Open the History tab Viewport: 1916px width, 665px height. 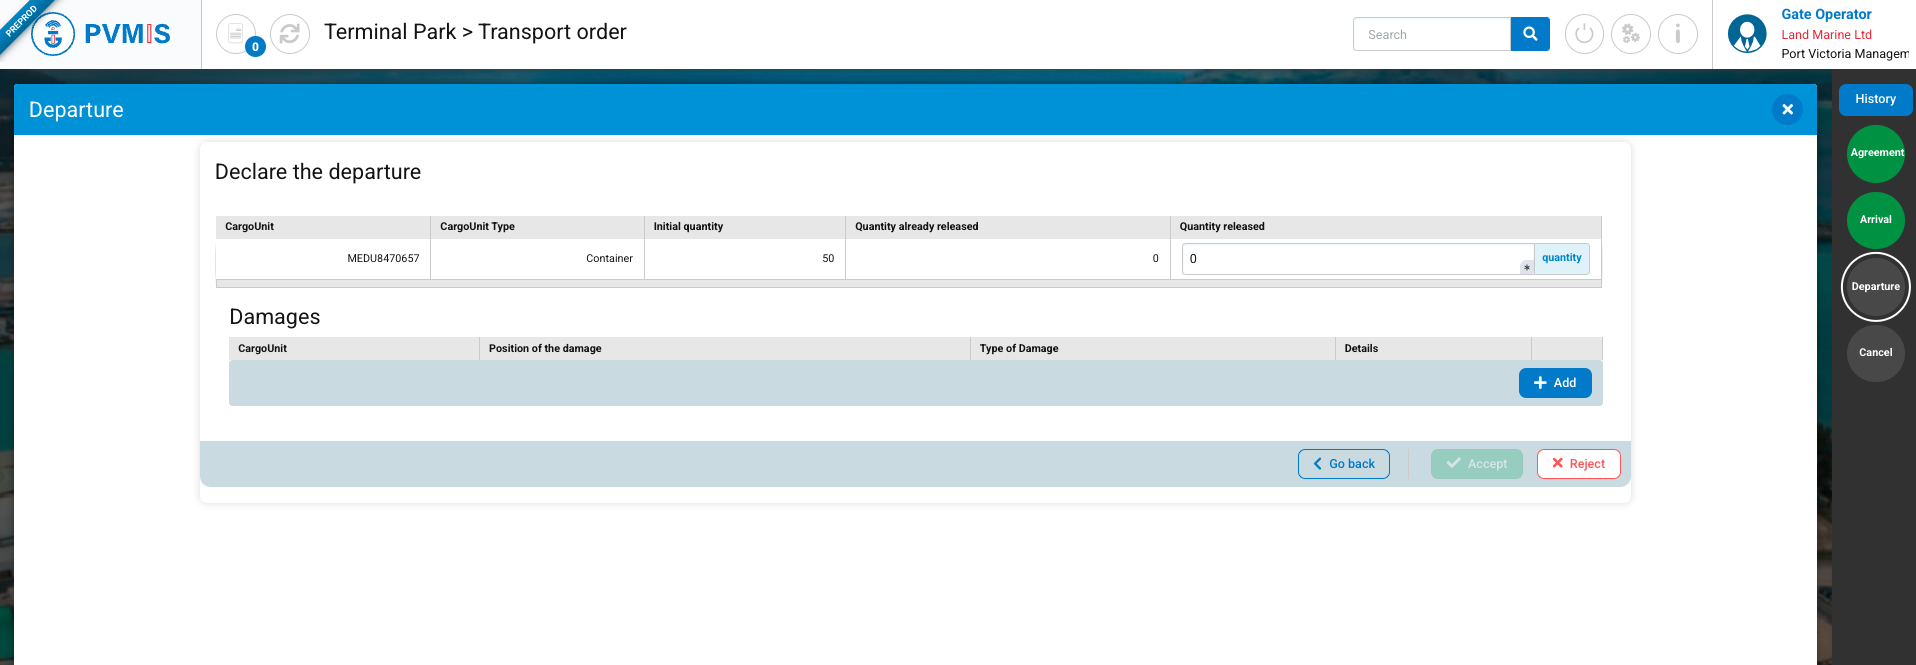coord(1875,99)
